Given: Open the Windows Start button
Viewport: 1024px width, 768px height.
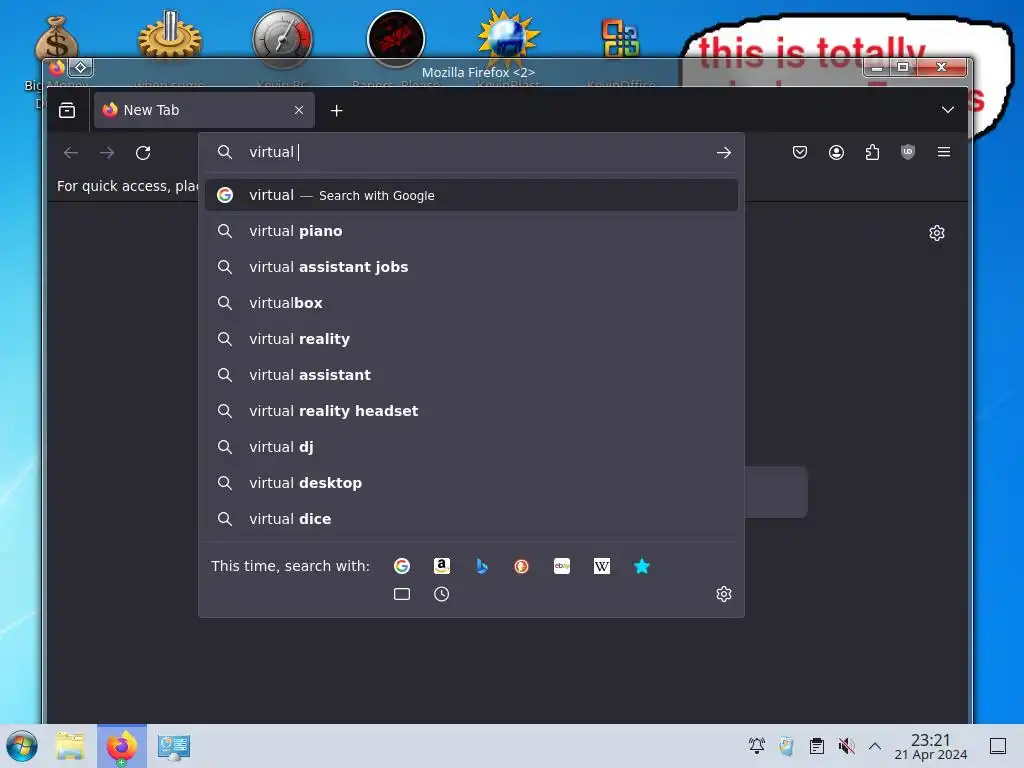Looking at the screenshot, I should pos(22,746).
